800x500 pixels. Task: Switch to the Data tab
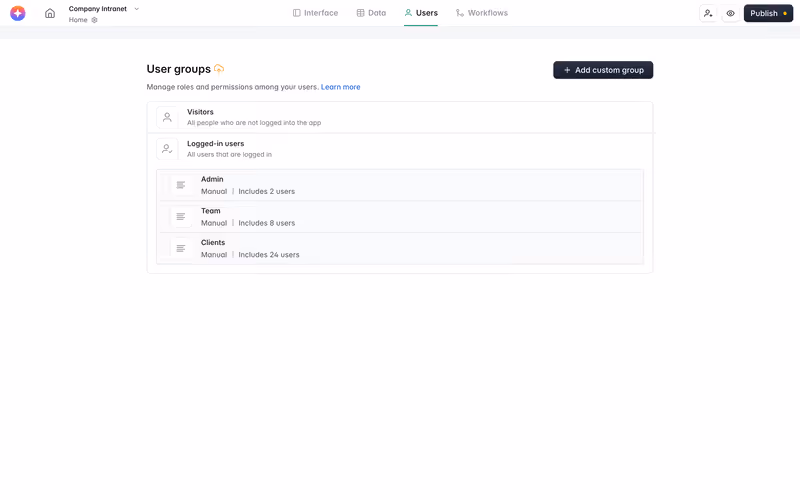[371, 13]
